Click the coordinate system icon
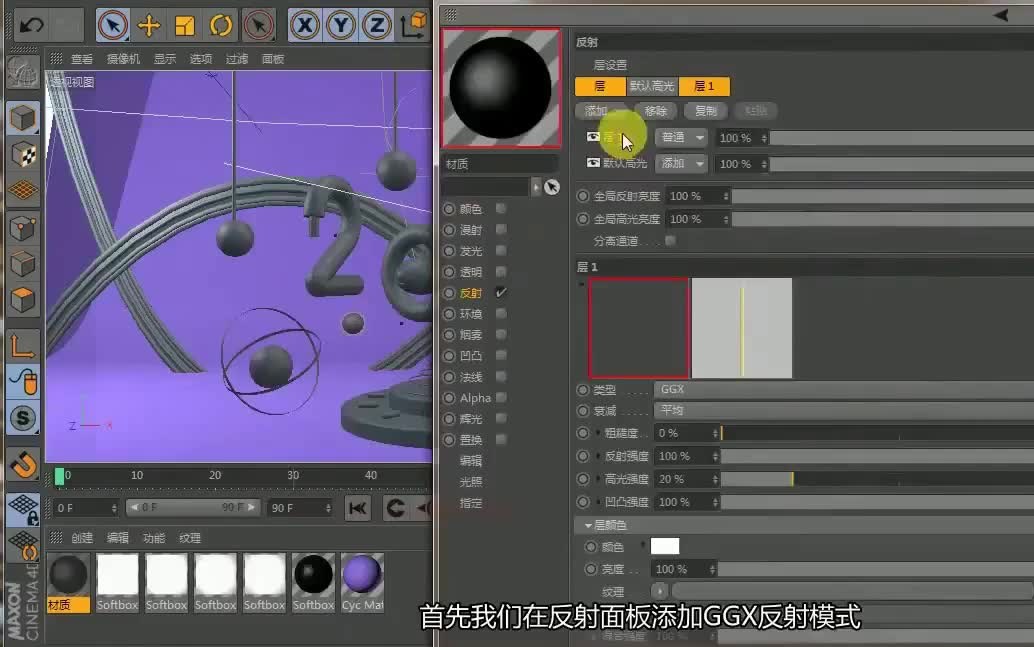The width and height of the screenshot is (1034, 647). [x=414, y=25]
